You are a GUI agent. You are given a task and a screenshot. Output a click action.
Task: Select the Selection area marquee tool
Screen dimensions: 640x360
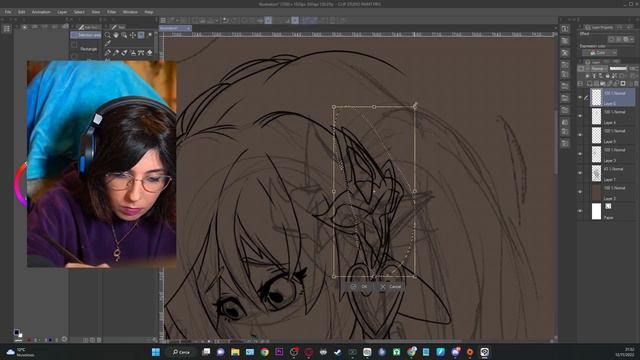(x=141, y=36)
